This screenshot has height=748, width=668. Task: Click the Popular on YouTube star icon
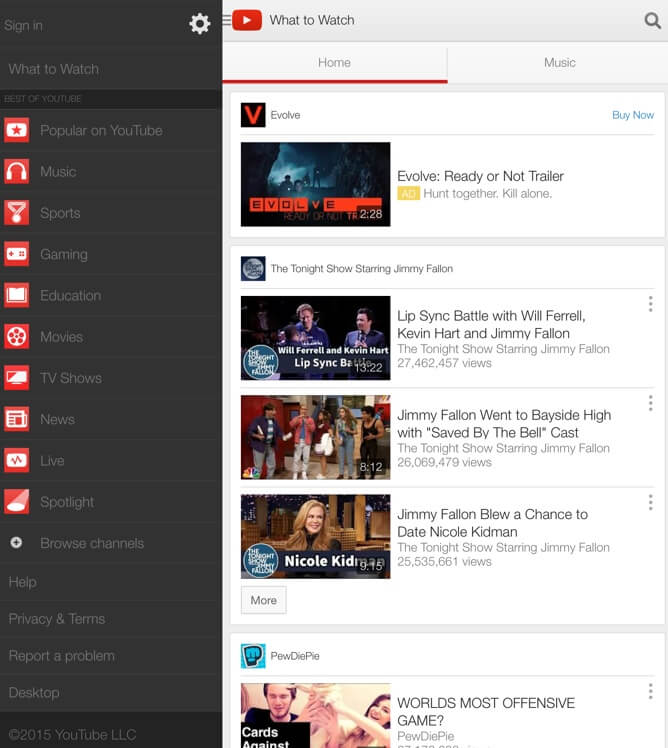click(x=16, y=130)
